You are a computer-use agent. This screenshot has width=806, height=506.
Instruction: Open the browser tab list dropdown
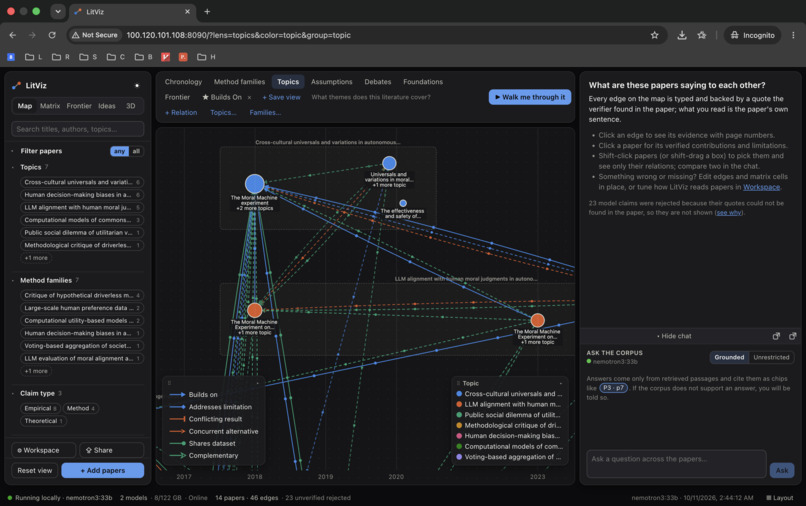pyautogui.click(x=58, y=11)
